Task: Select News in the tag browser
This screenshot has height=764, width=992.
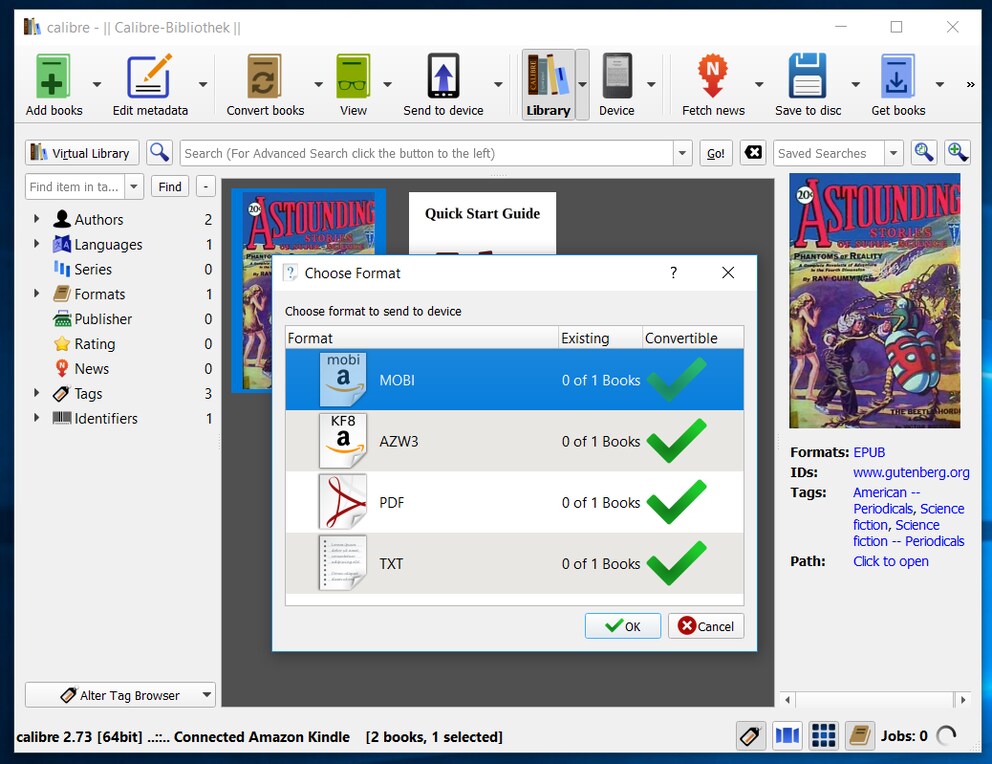Action: click(92, 368)
